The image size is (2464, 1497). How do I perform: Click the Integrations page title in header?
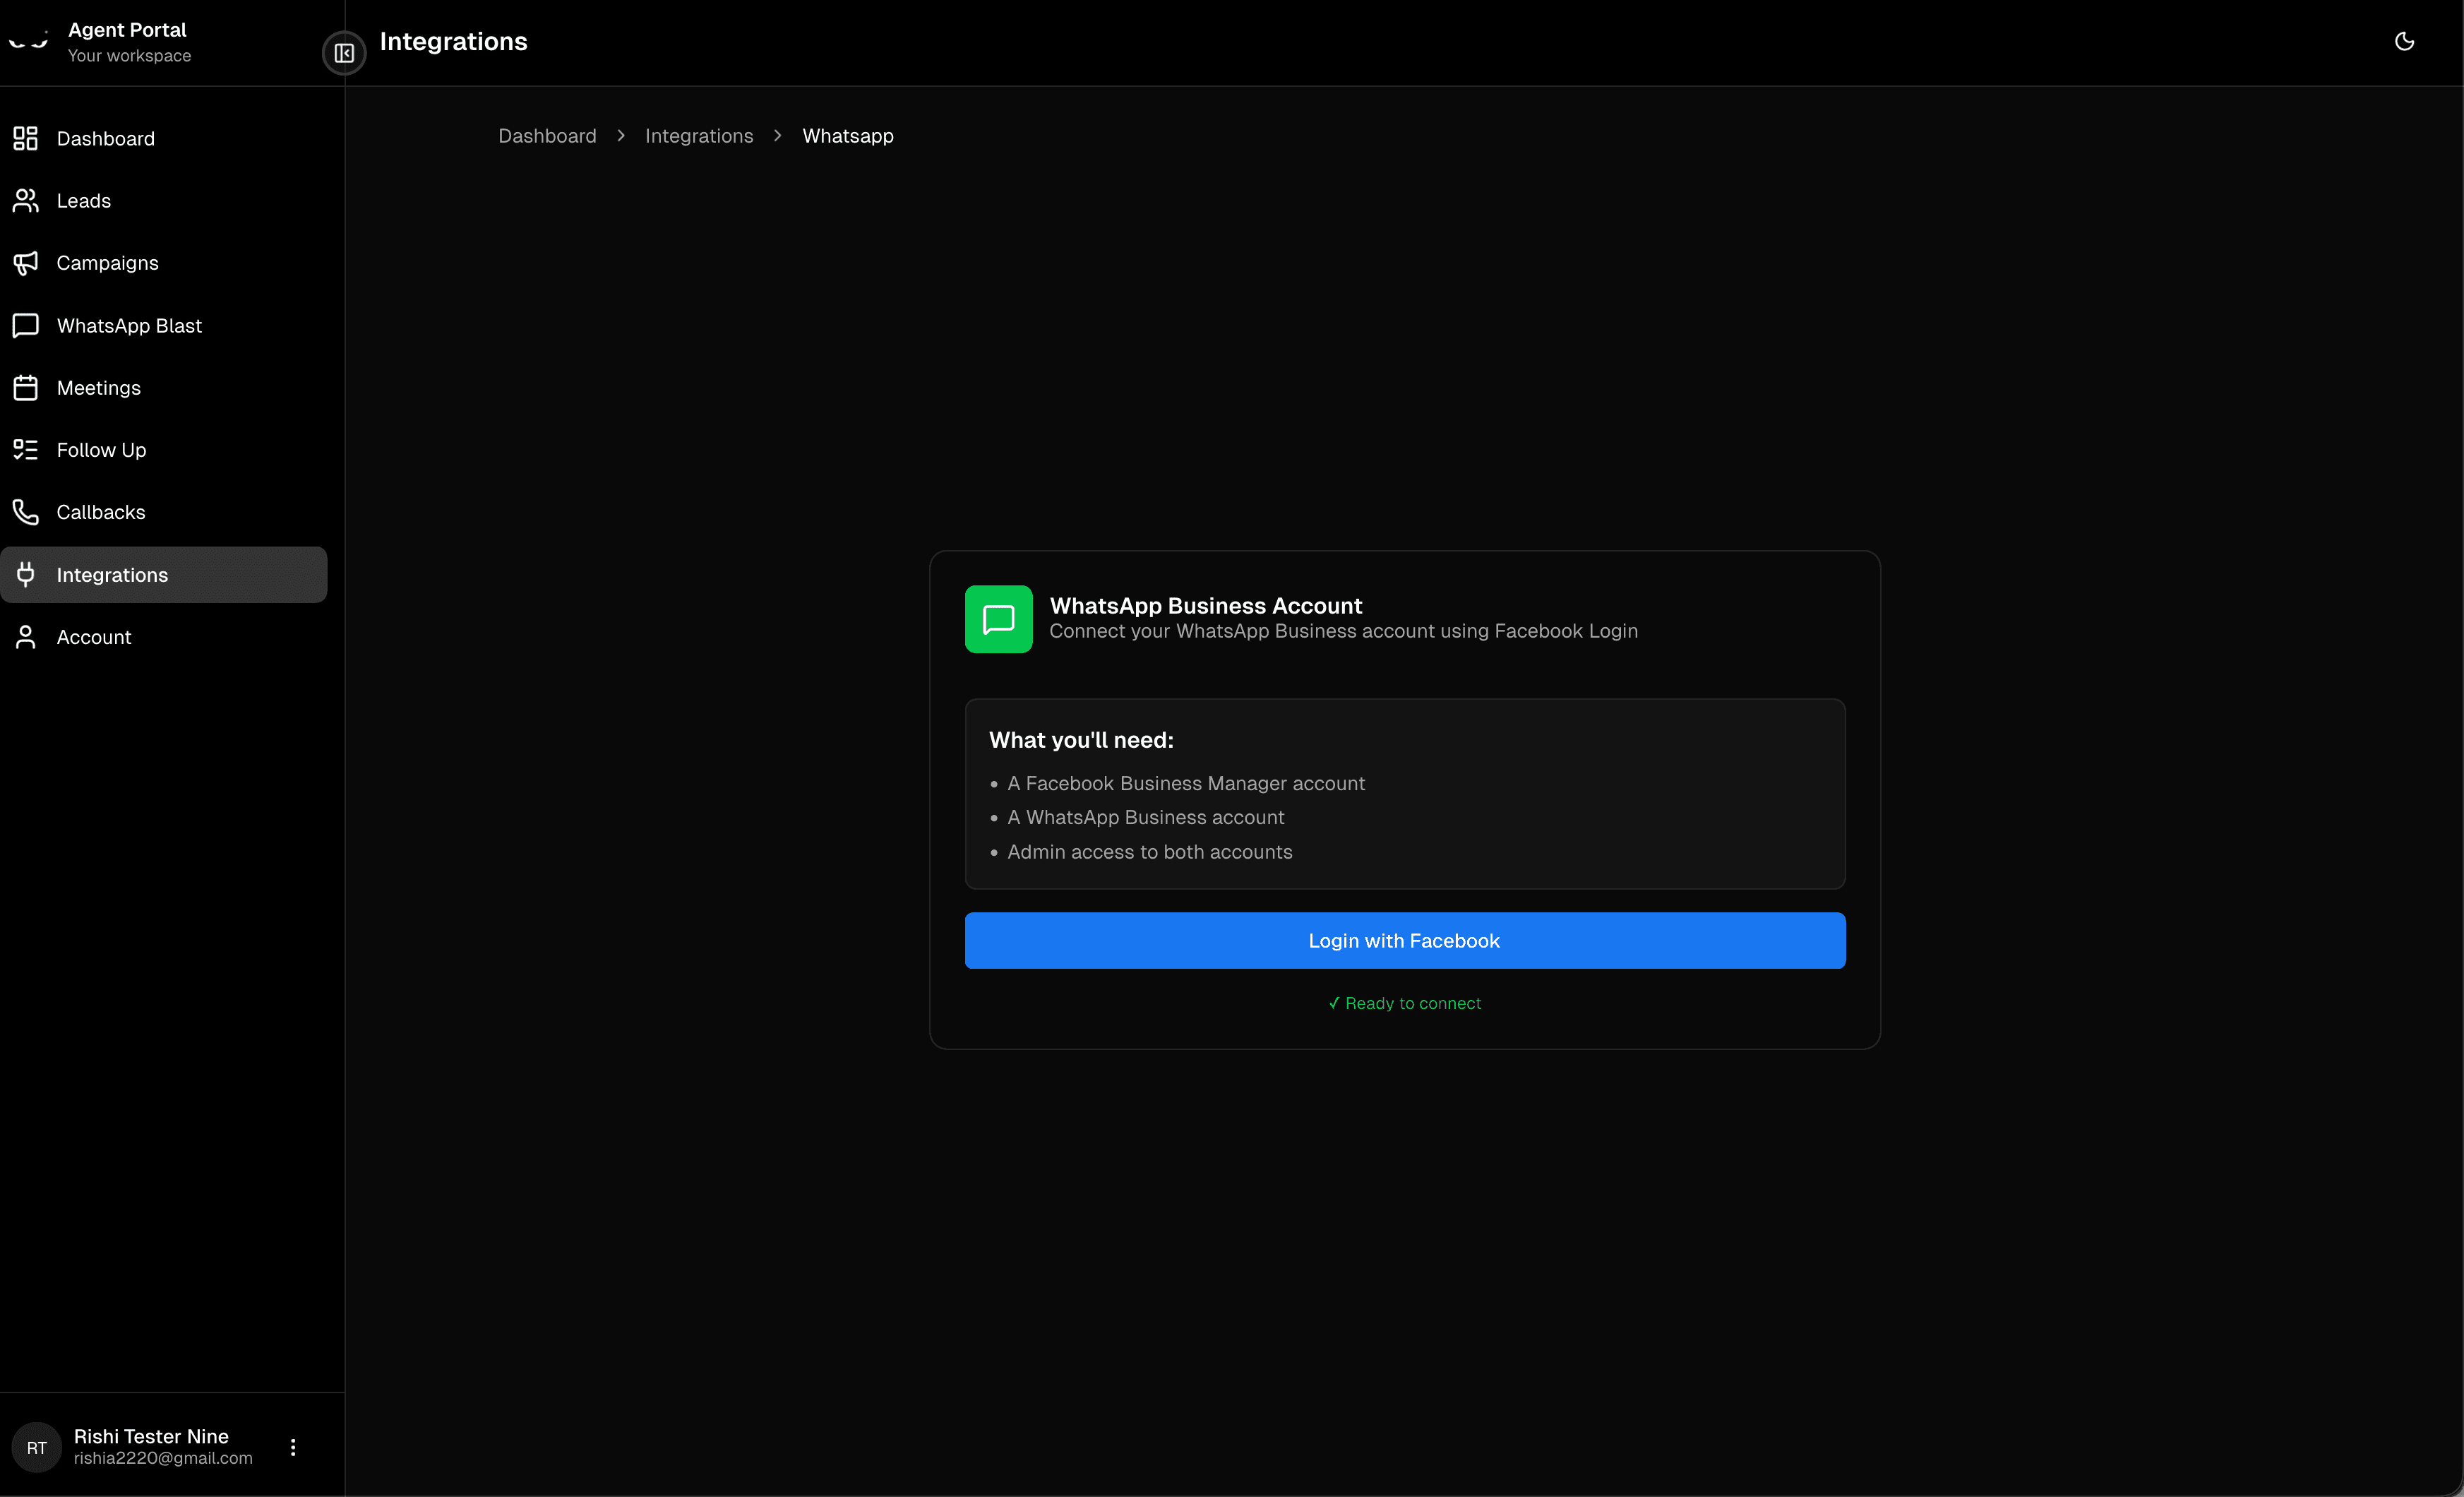pyautogui.click(x=453, y=41)
